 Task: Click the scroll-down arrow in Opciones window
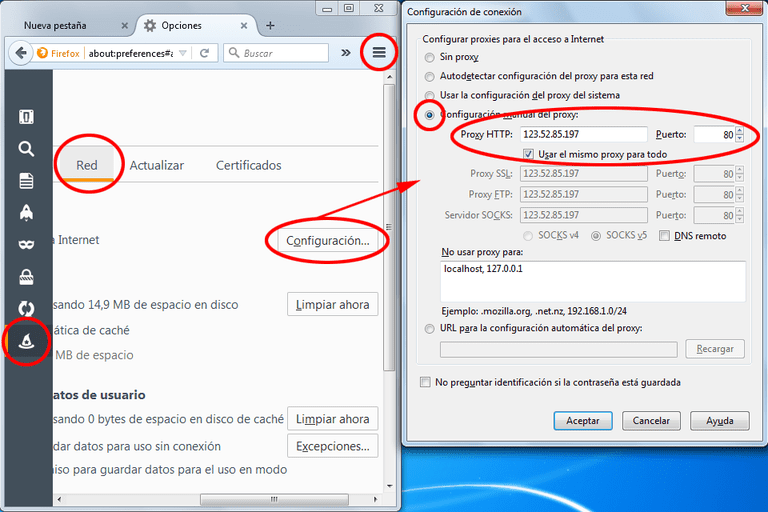[x=389, y=486]
